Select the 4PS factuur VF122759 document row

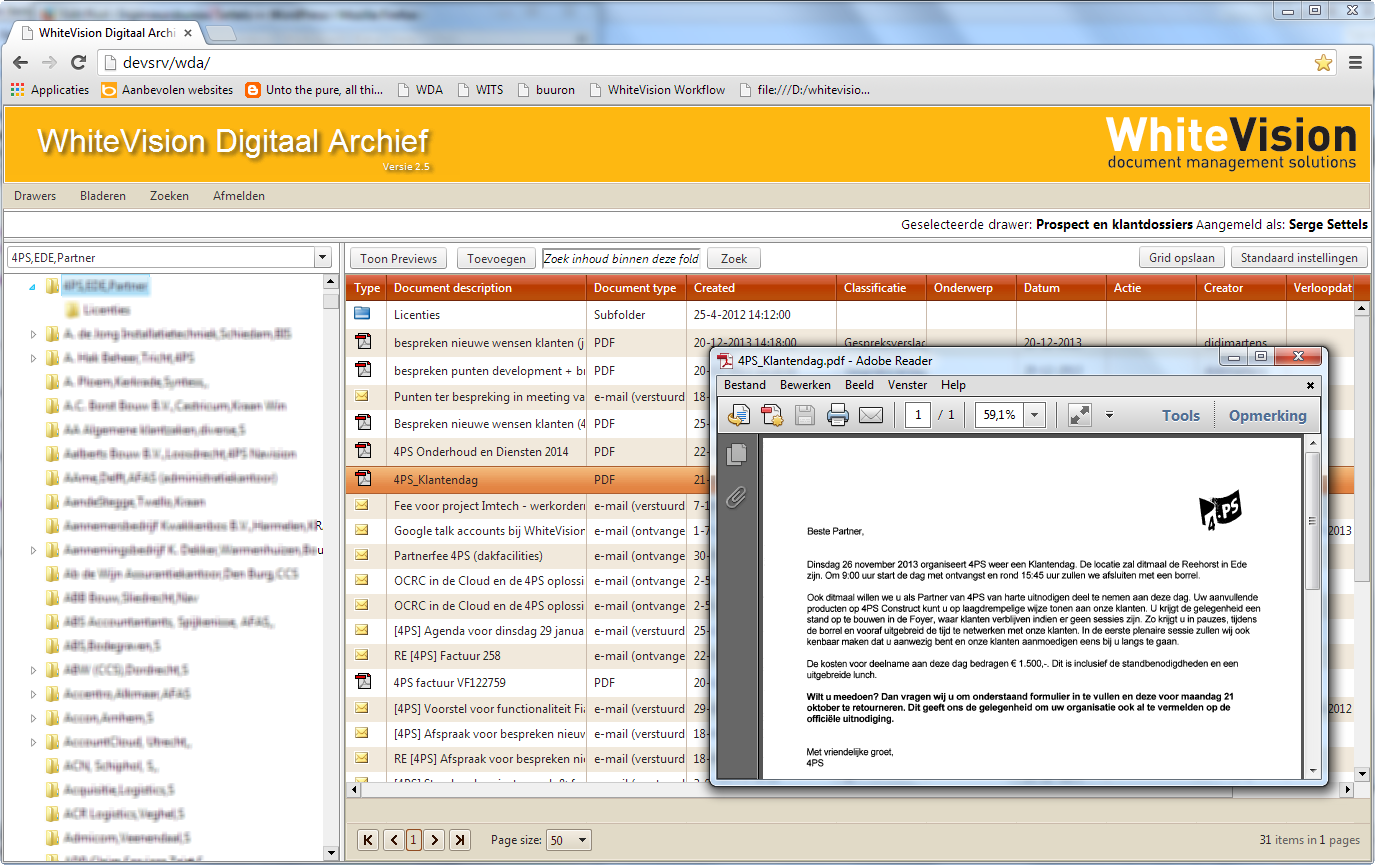(450, 683)
